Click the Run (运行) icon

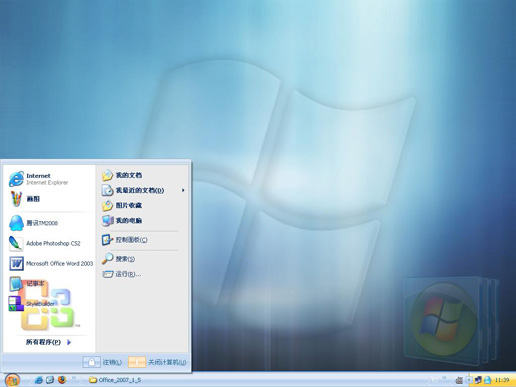(108, 274)
